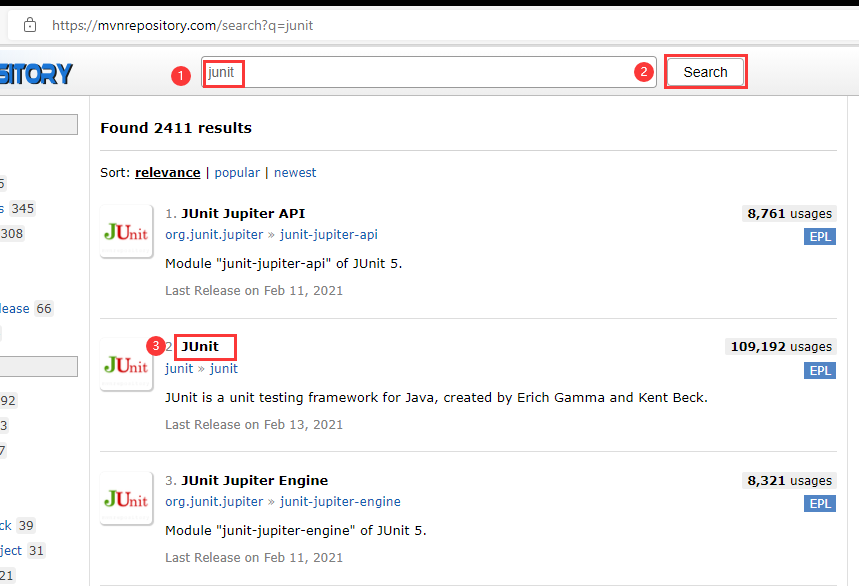859x586 pixels.
Task: Open the junit-jupiter-engine artifact link
Action: coord(340,502)
